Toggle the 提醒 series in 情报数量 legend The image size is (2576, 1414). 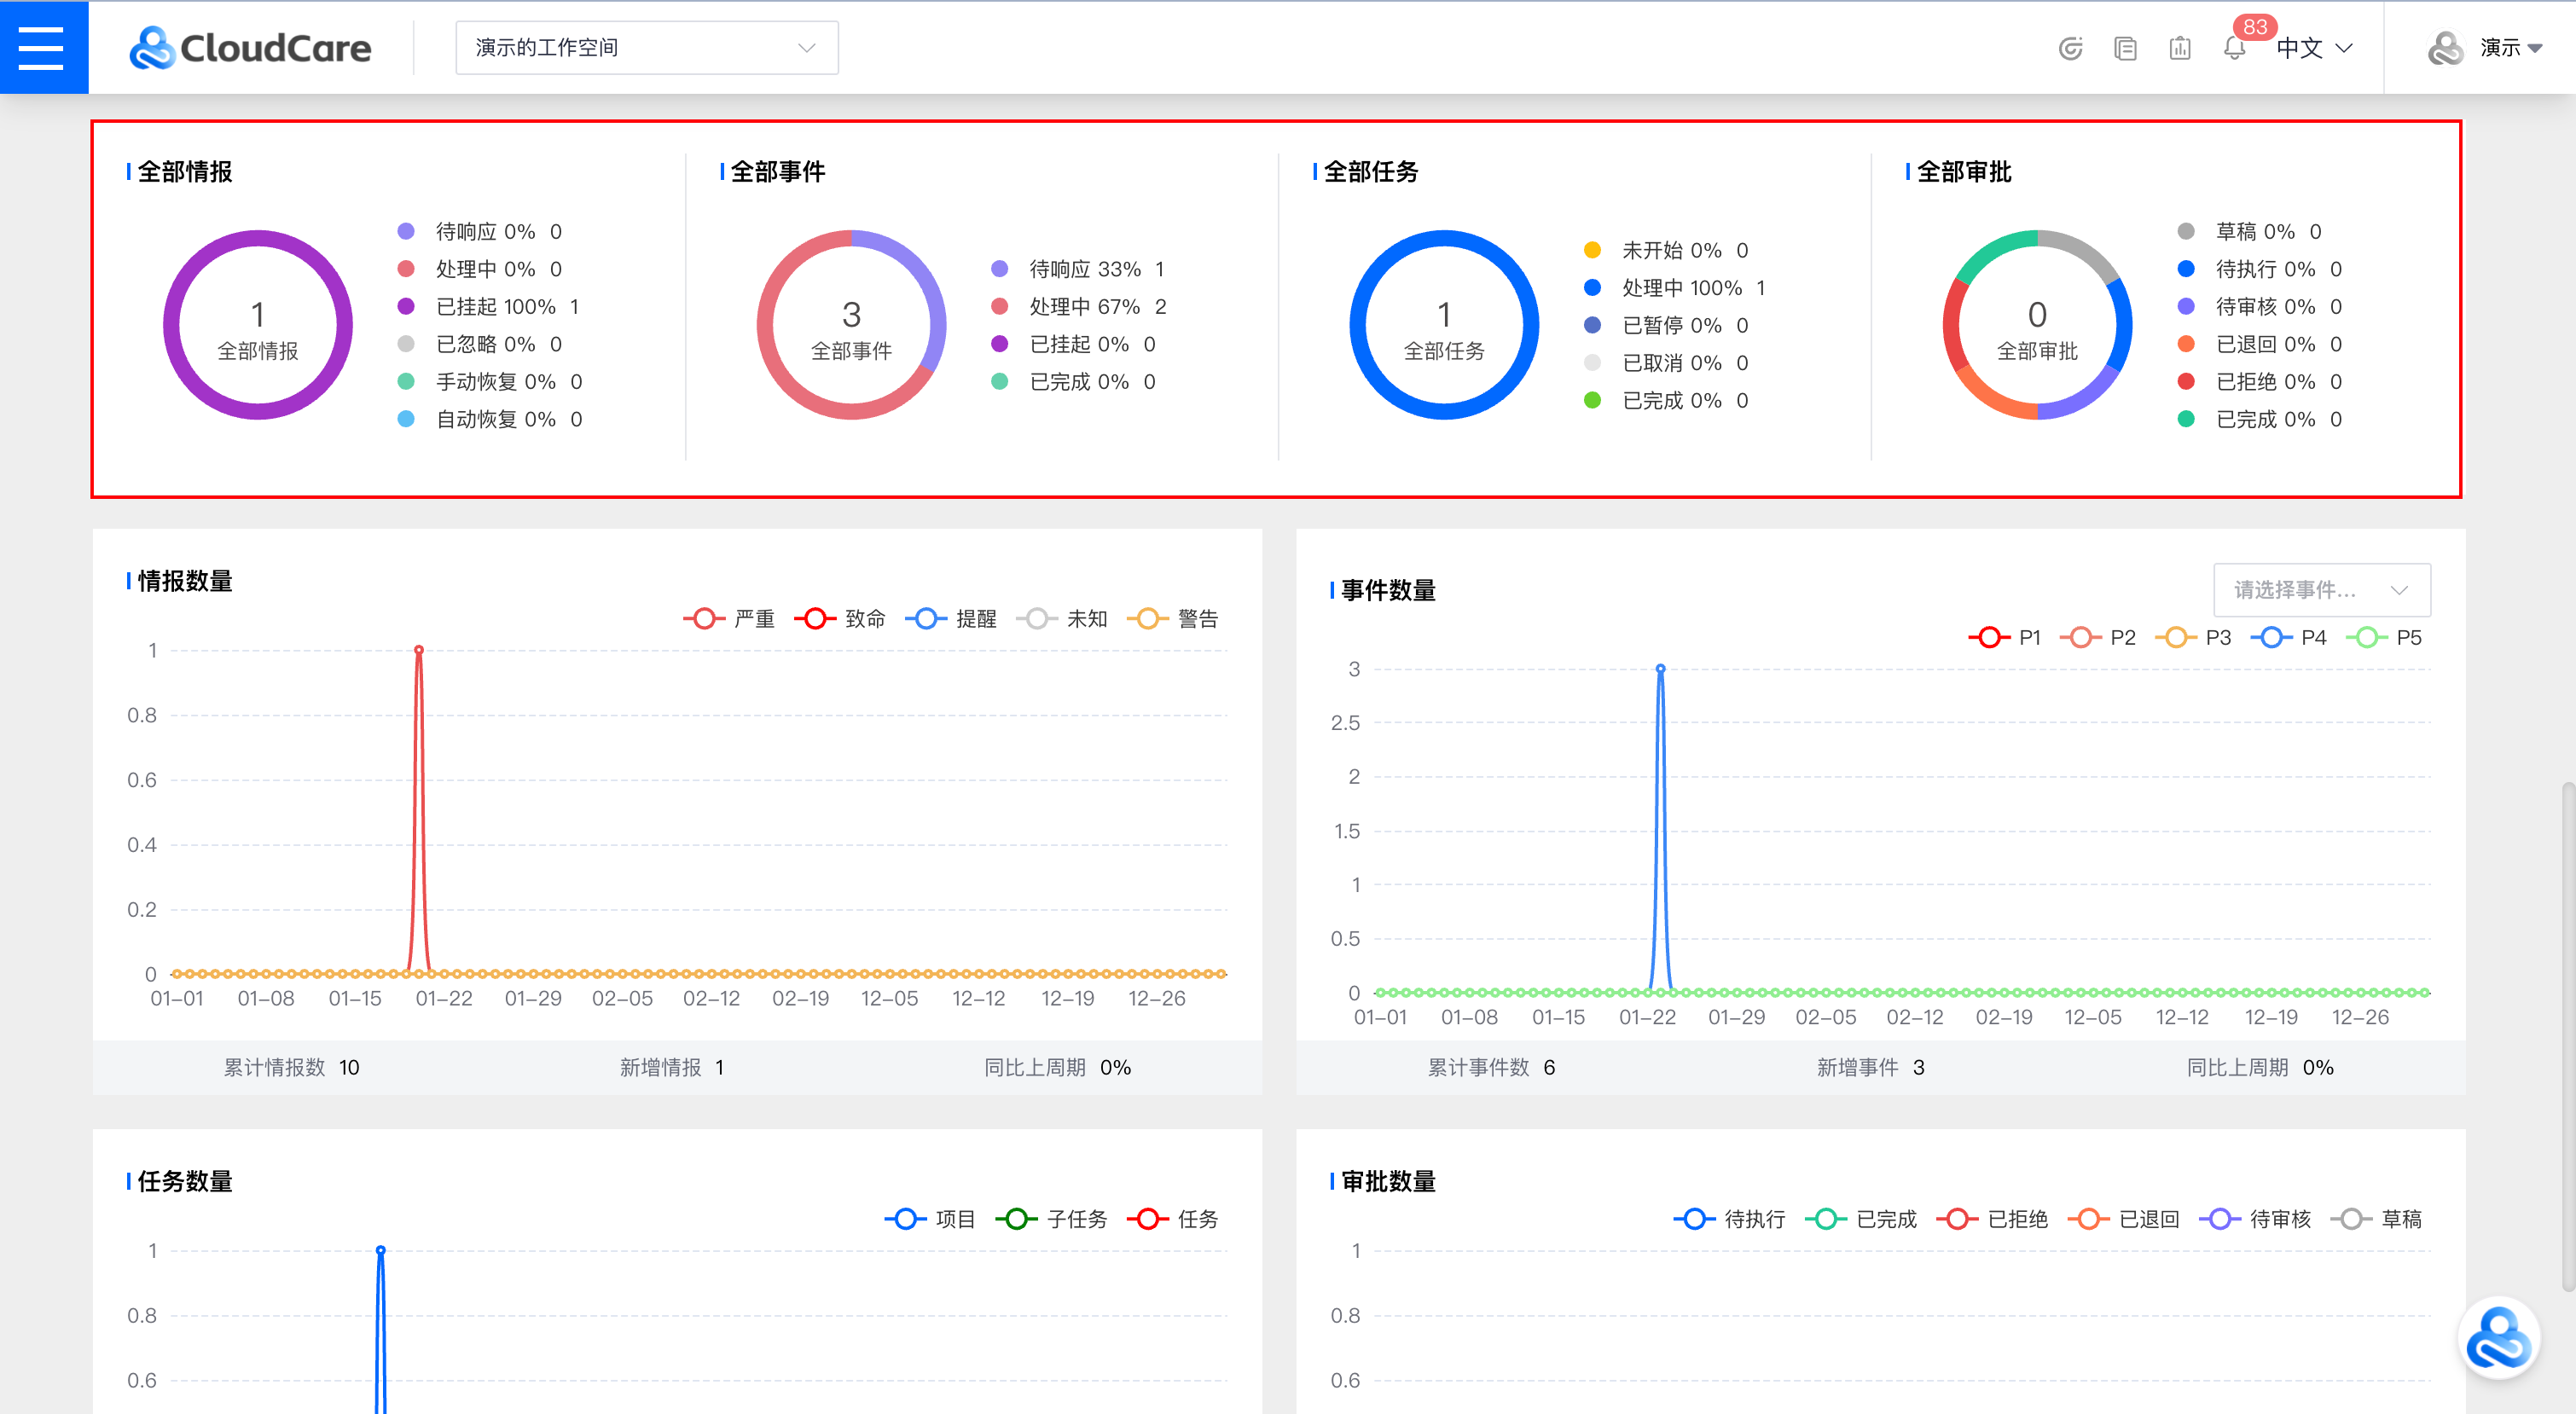[x=951, y=619]
